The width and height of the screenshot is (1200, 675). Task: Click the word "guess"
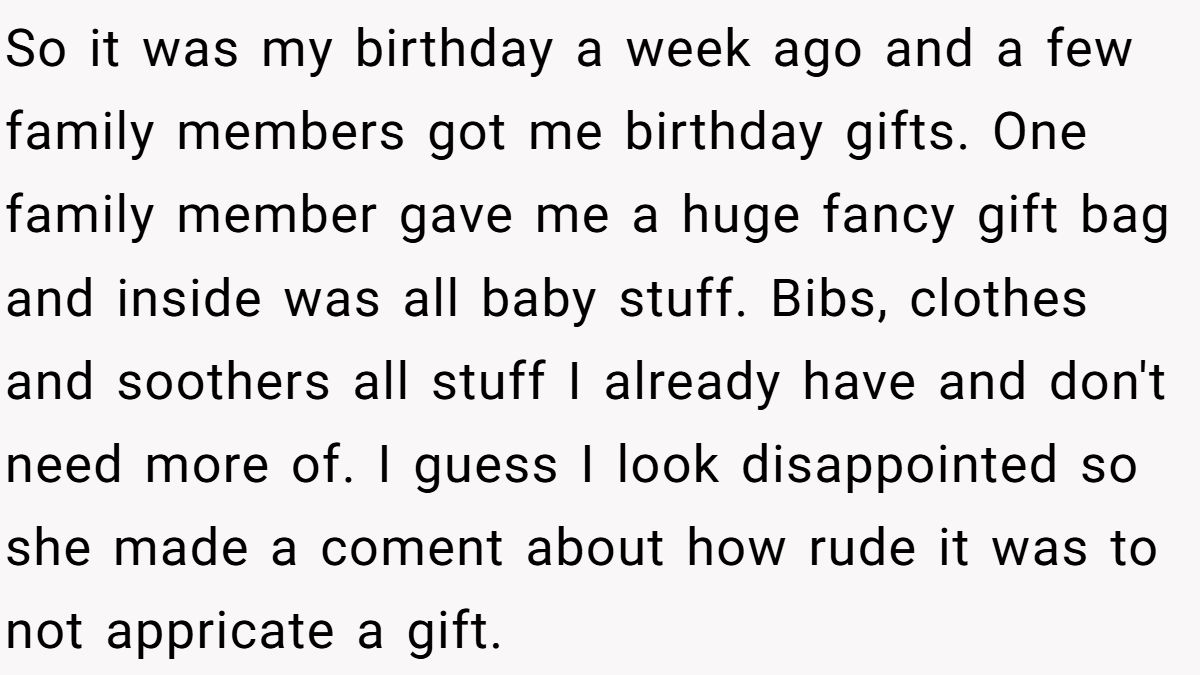(x=486, y=467)
